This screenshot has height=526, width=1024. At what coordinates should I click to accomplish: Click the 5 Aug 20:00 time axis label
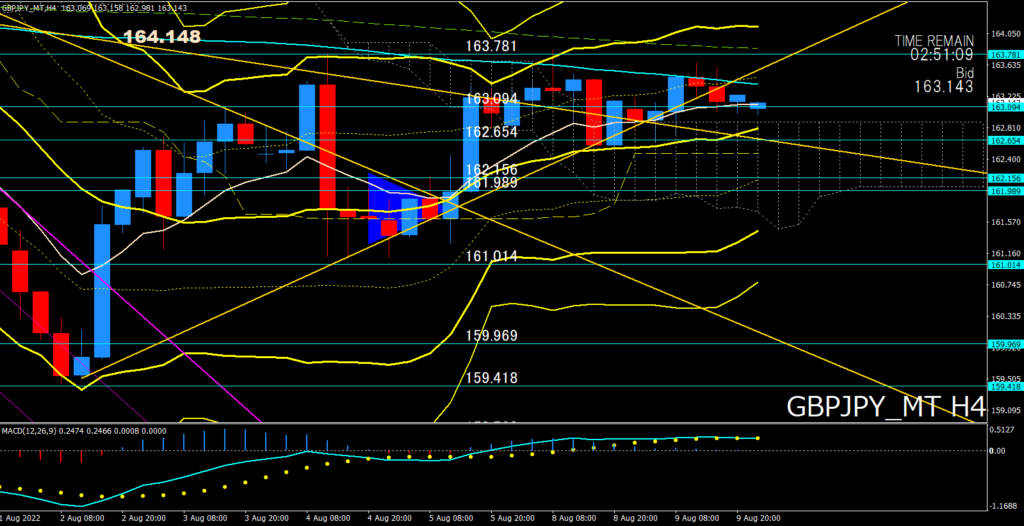coord(513,518)
